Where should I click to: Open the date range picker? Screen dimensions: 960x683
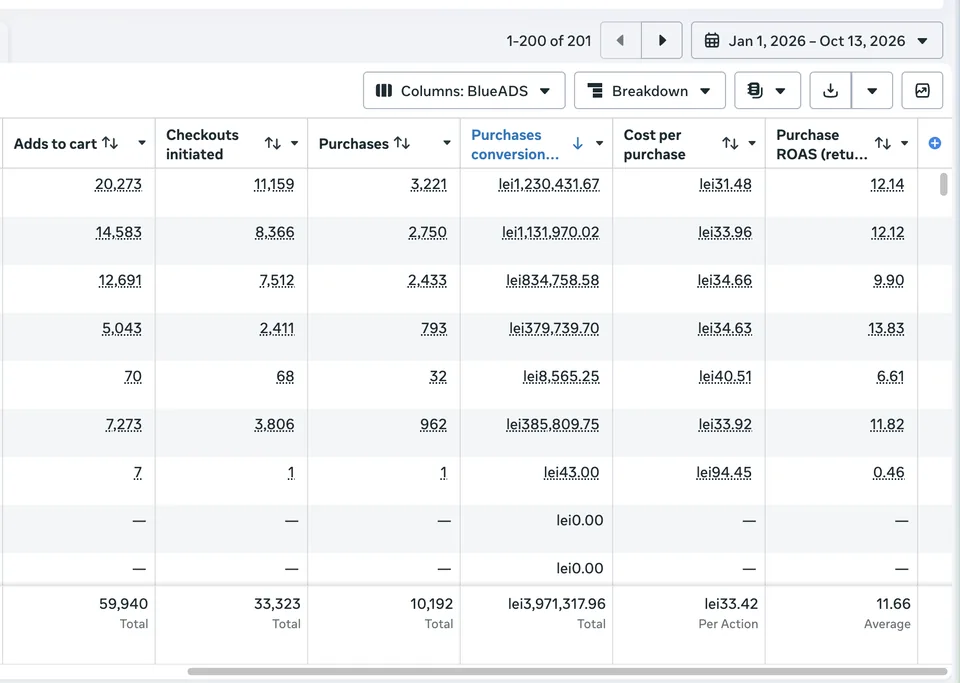click(817, 40)
